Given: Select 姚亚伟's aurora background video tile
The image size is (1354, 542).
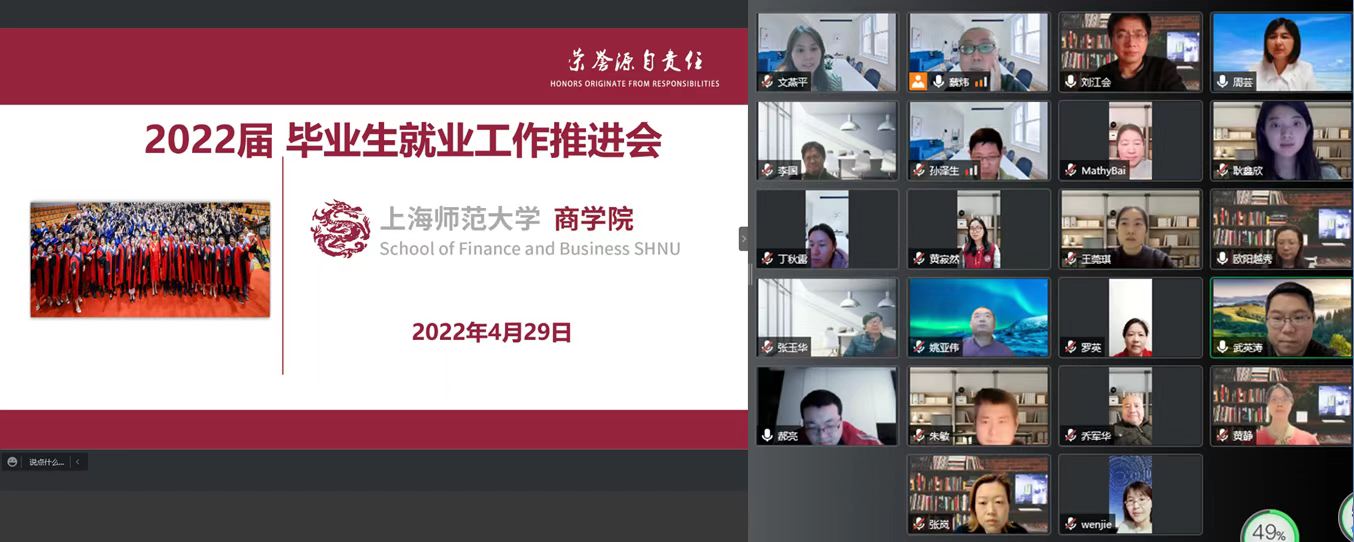Looking at the screenshot, I should (x=979, y=317).
